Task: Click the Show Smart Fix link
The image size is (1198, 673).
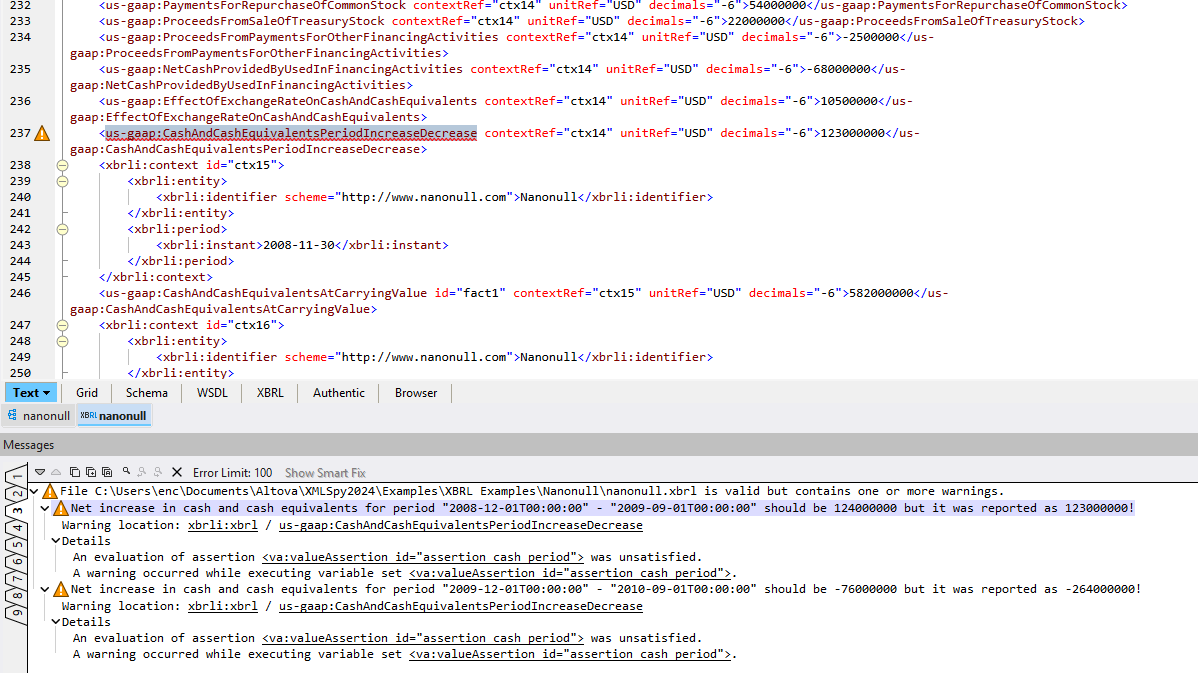Action: 325,472
